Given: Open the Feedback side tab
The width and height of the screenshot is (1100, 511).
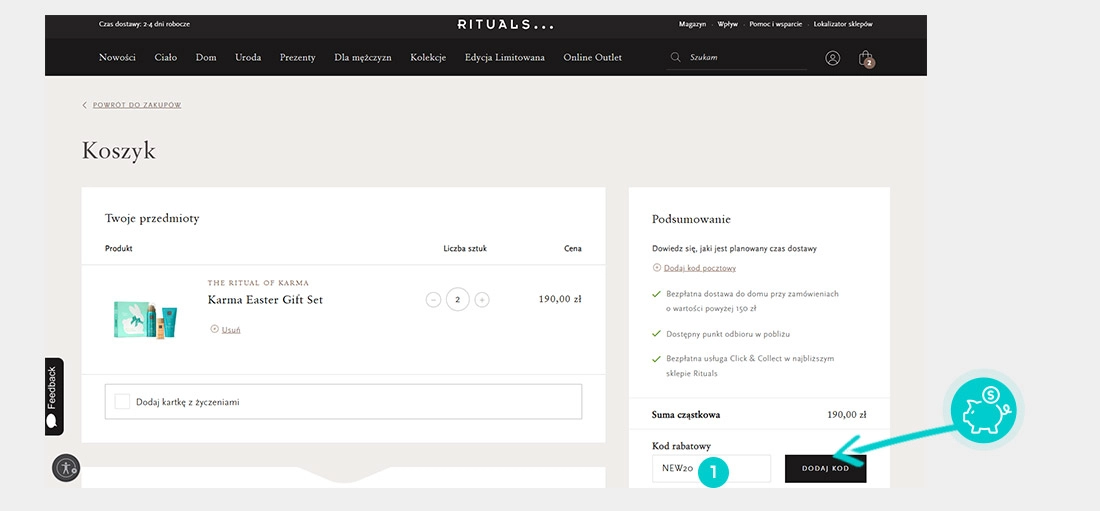Looking at the screenshot, I should coord(54,397).
